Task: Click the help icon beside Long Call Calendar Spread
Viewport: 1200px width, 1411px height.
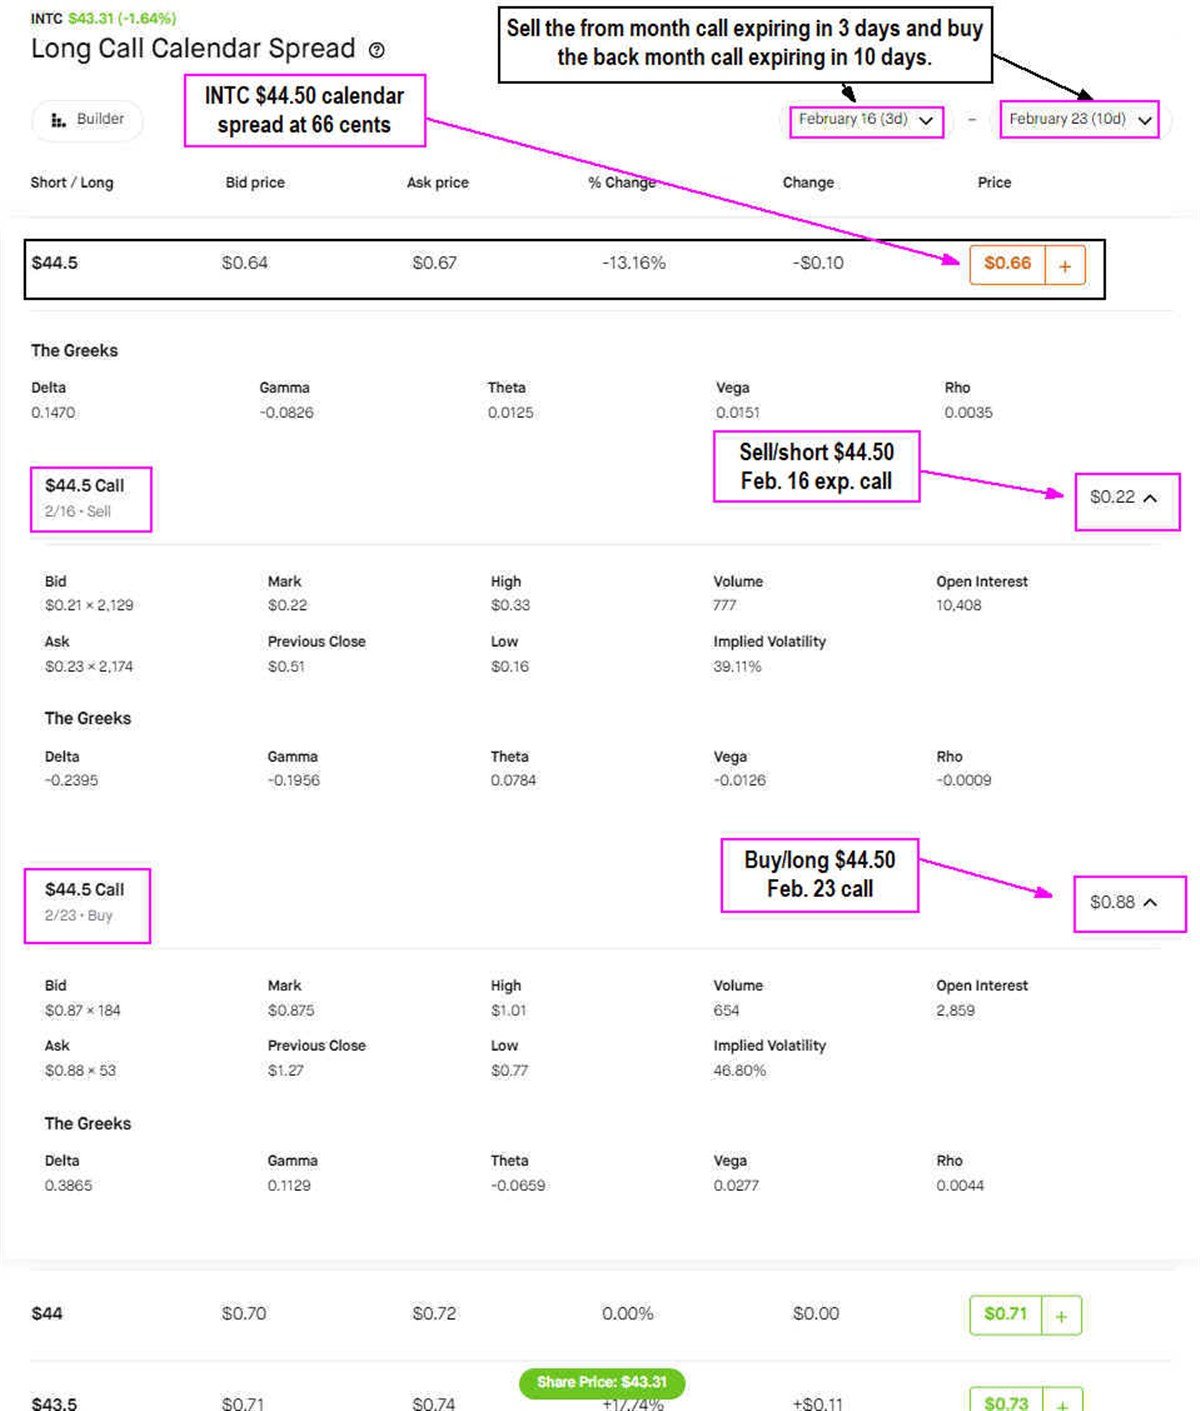Action: [377, 50]
